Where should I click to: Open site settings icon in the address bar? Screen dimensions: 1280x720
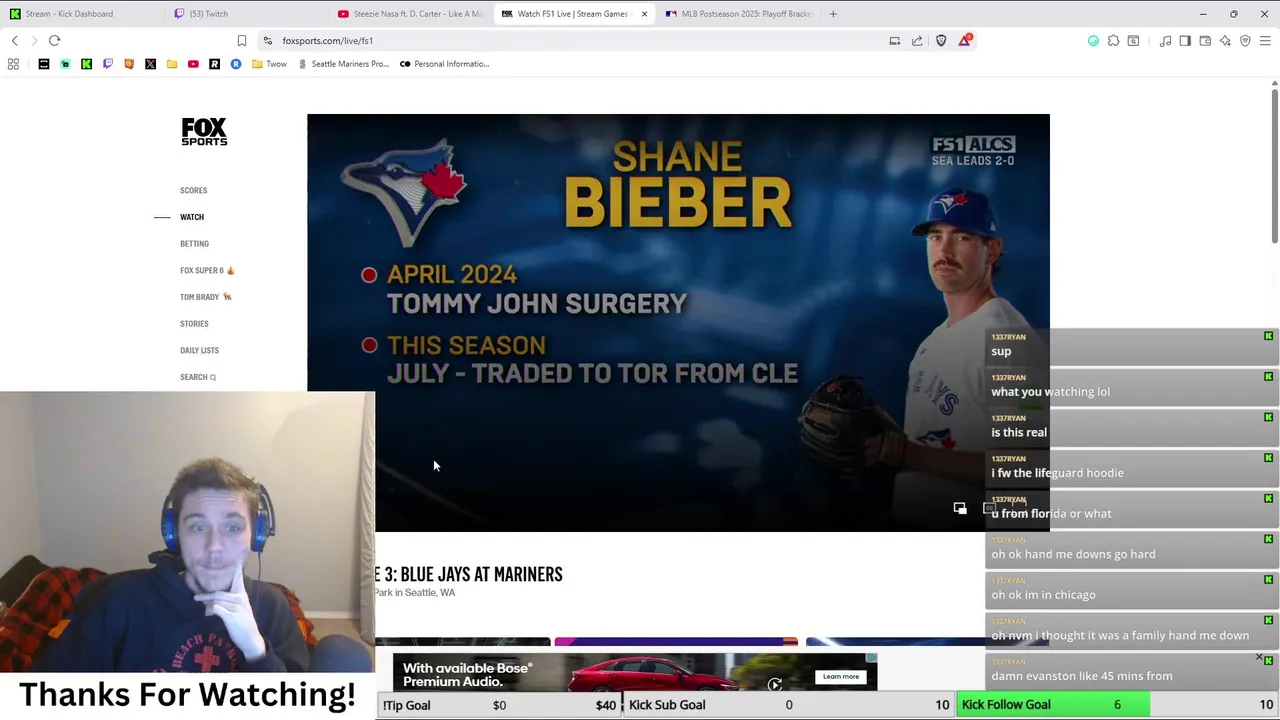267,41
